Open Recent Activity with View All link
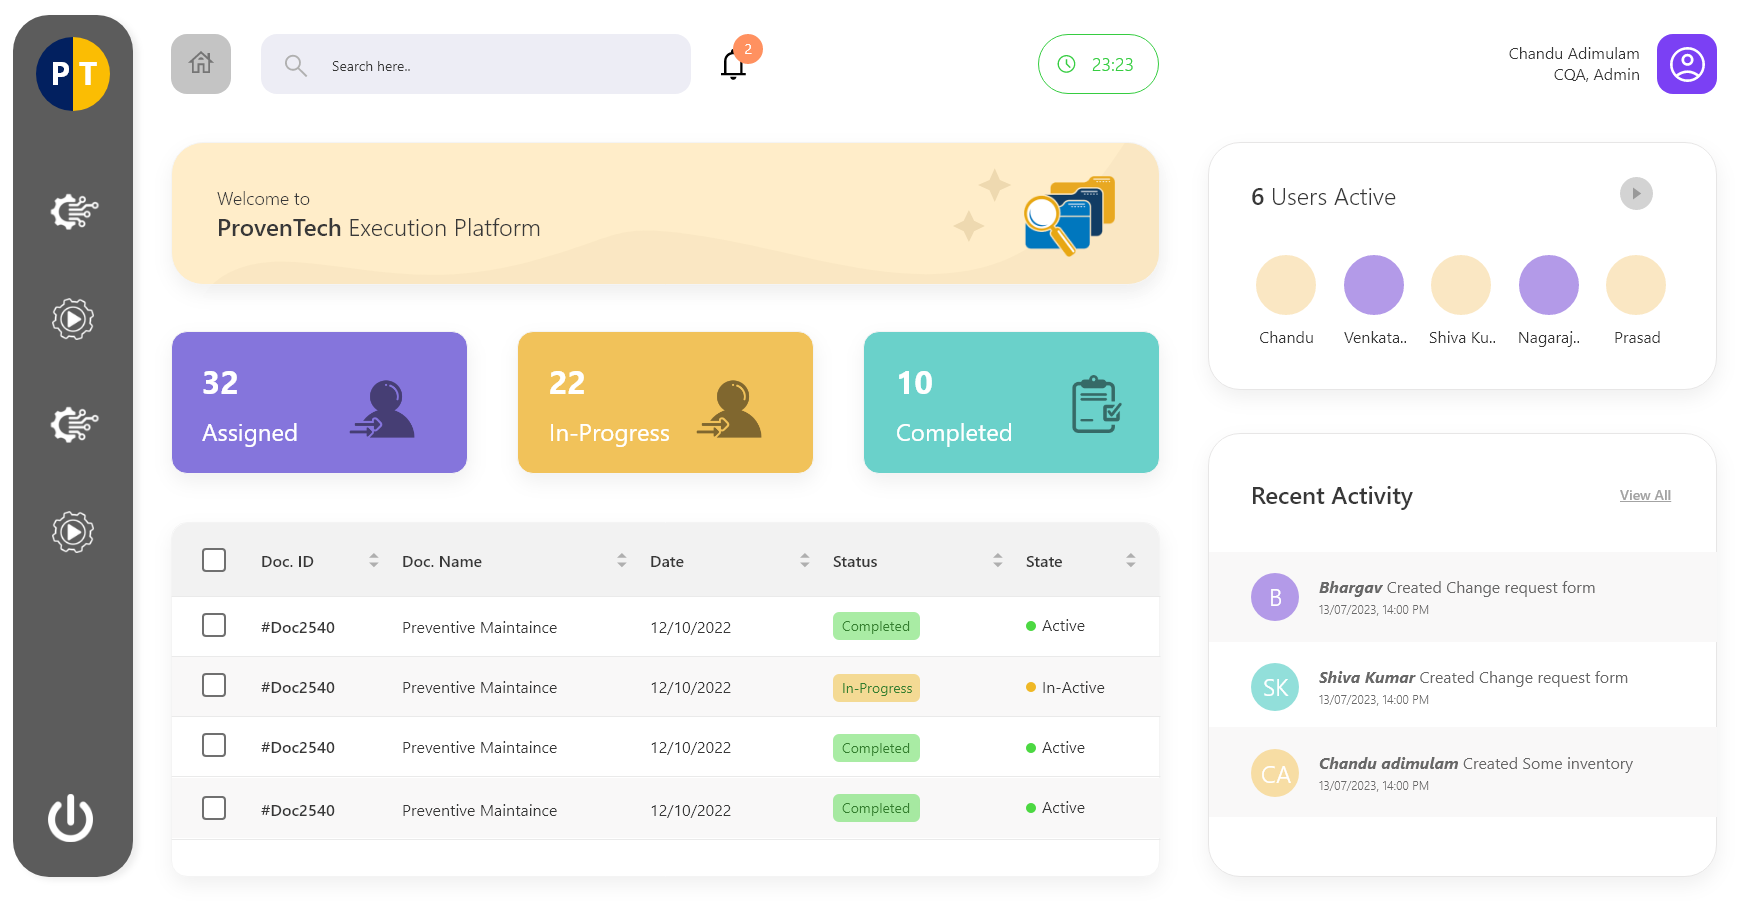The height and width of the screenshot is (901, 1758). [x=1644, y=495]
